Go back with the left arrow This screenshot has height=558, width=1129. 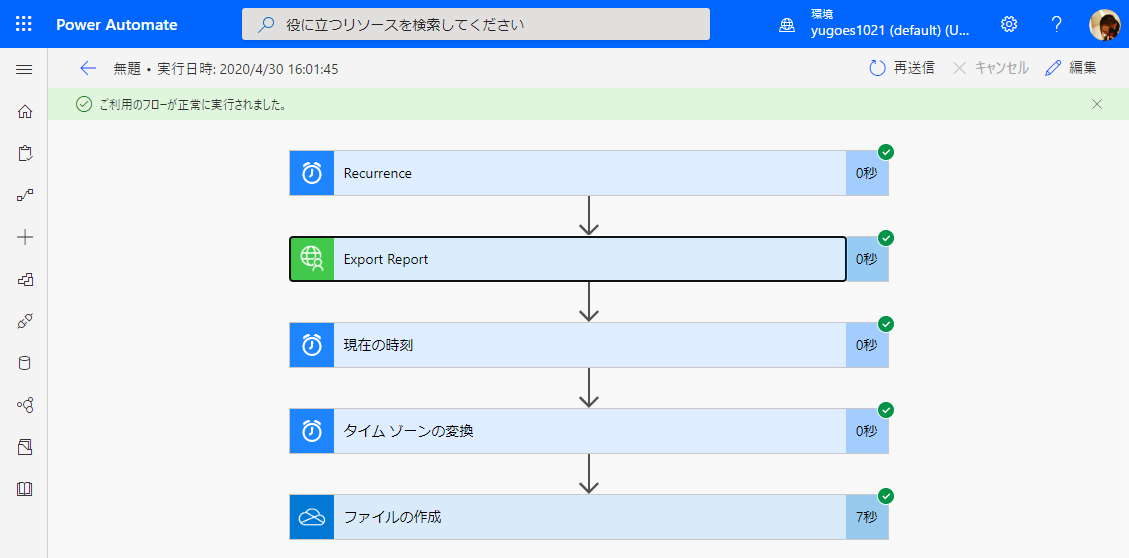pos(88,68)
